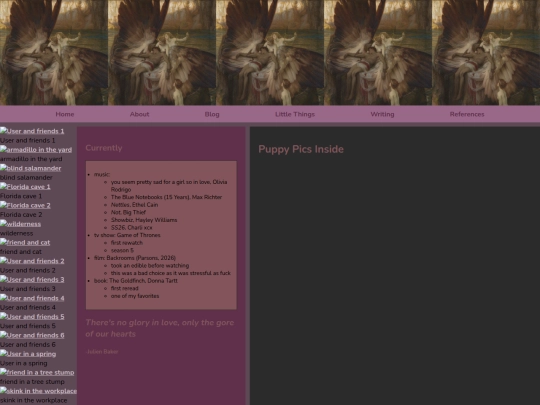View the 'Florida cave 2' image link
540x405 pixels.
25,205
